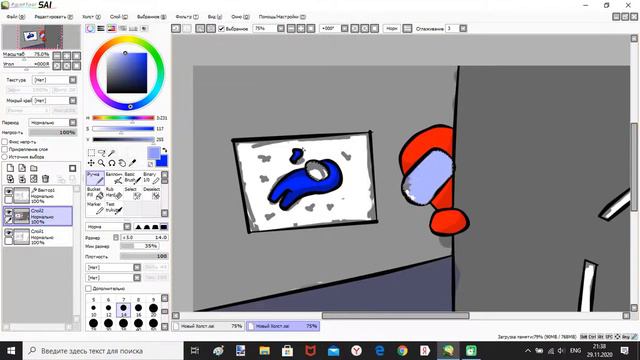The height and width of the screenshot is (360, 640).
Task: Enable the Фикс непр-ть checkbox
Action: click(5, 142)
